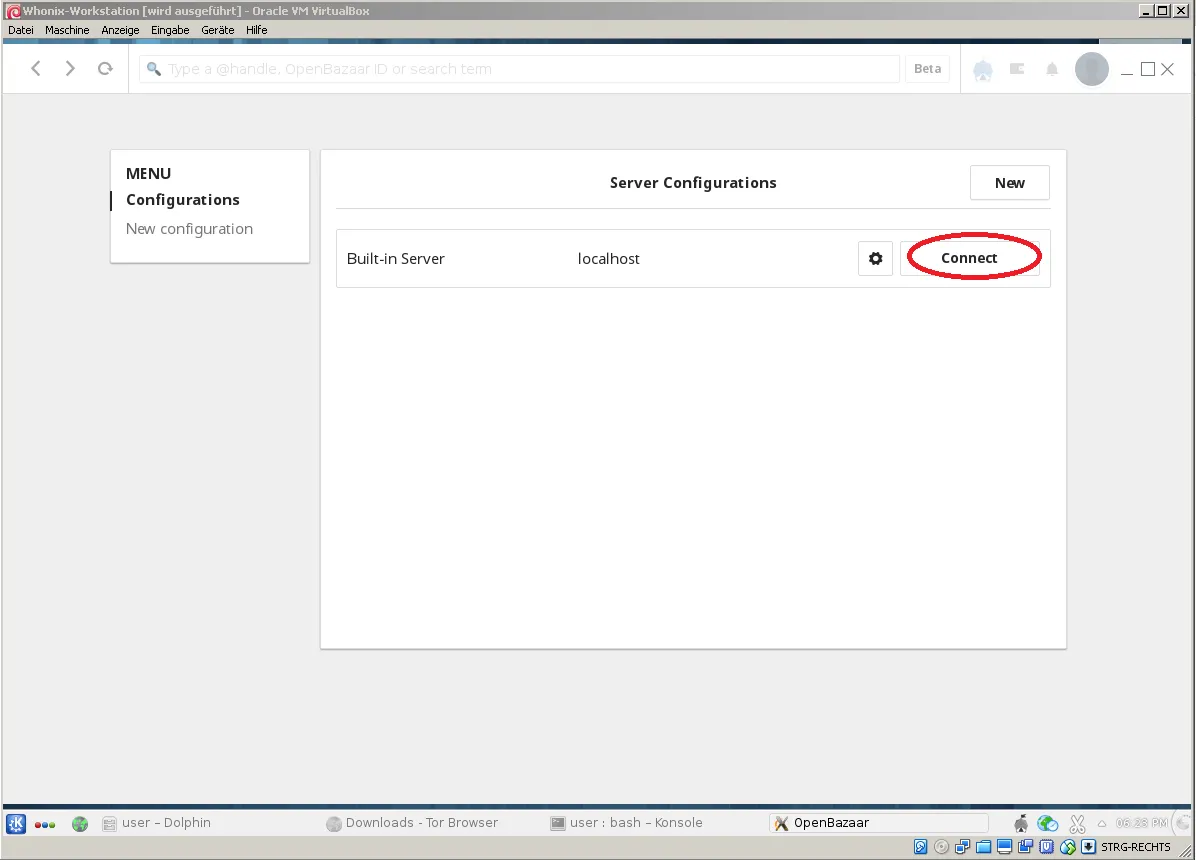Click the Built-in Server name text

pos(395,259)
